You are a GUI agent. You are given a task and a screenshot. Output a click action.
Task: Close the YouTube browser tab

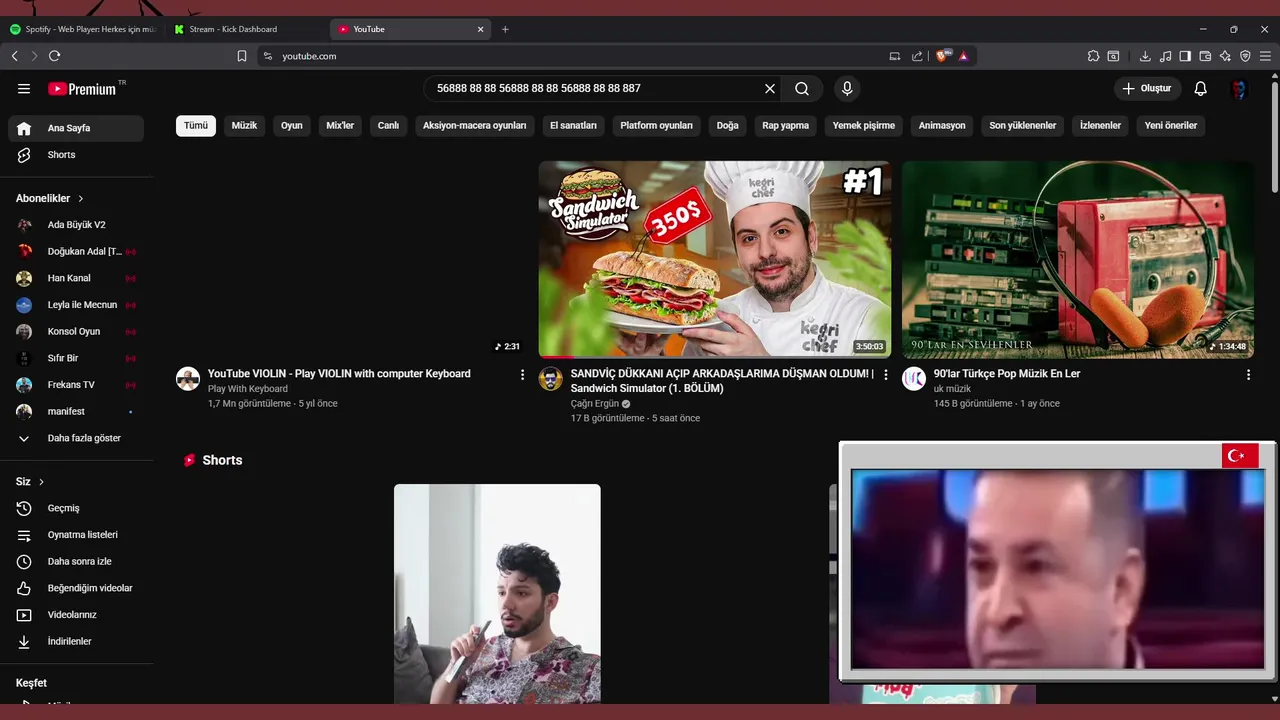point(480,29)
